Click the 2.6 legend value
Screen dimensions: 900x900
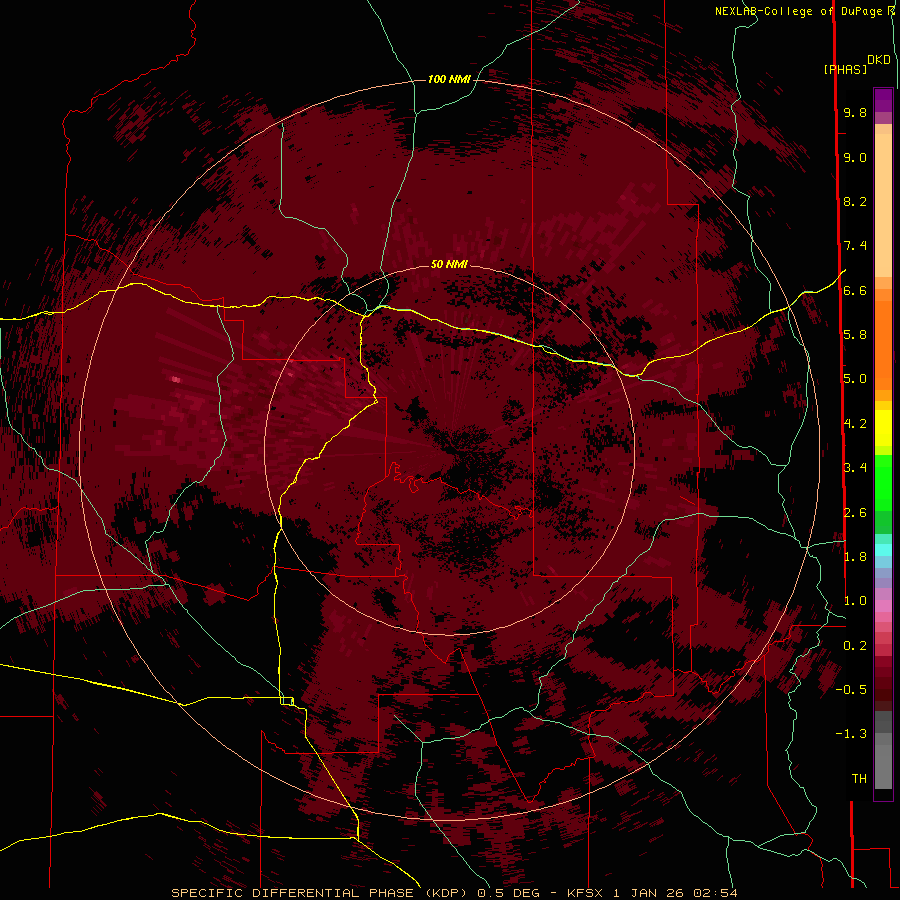pos(855,513)
